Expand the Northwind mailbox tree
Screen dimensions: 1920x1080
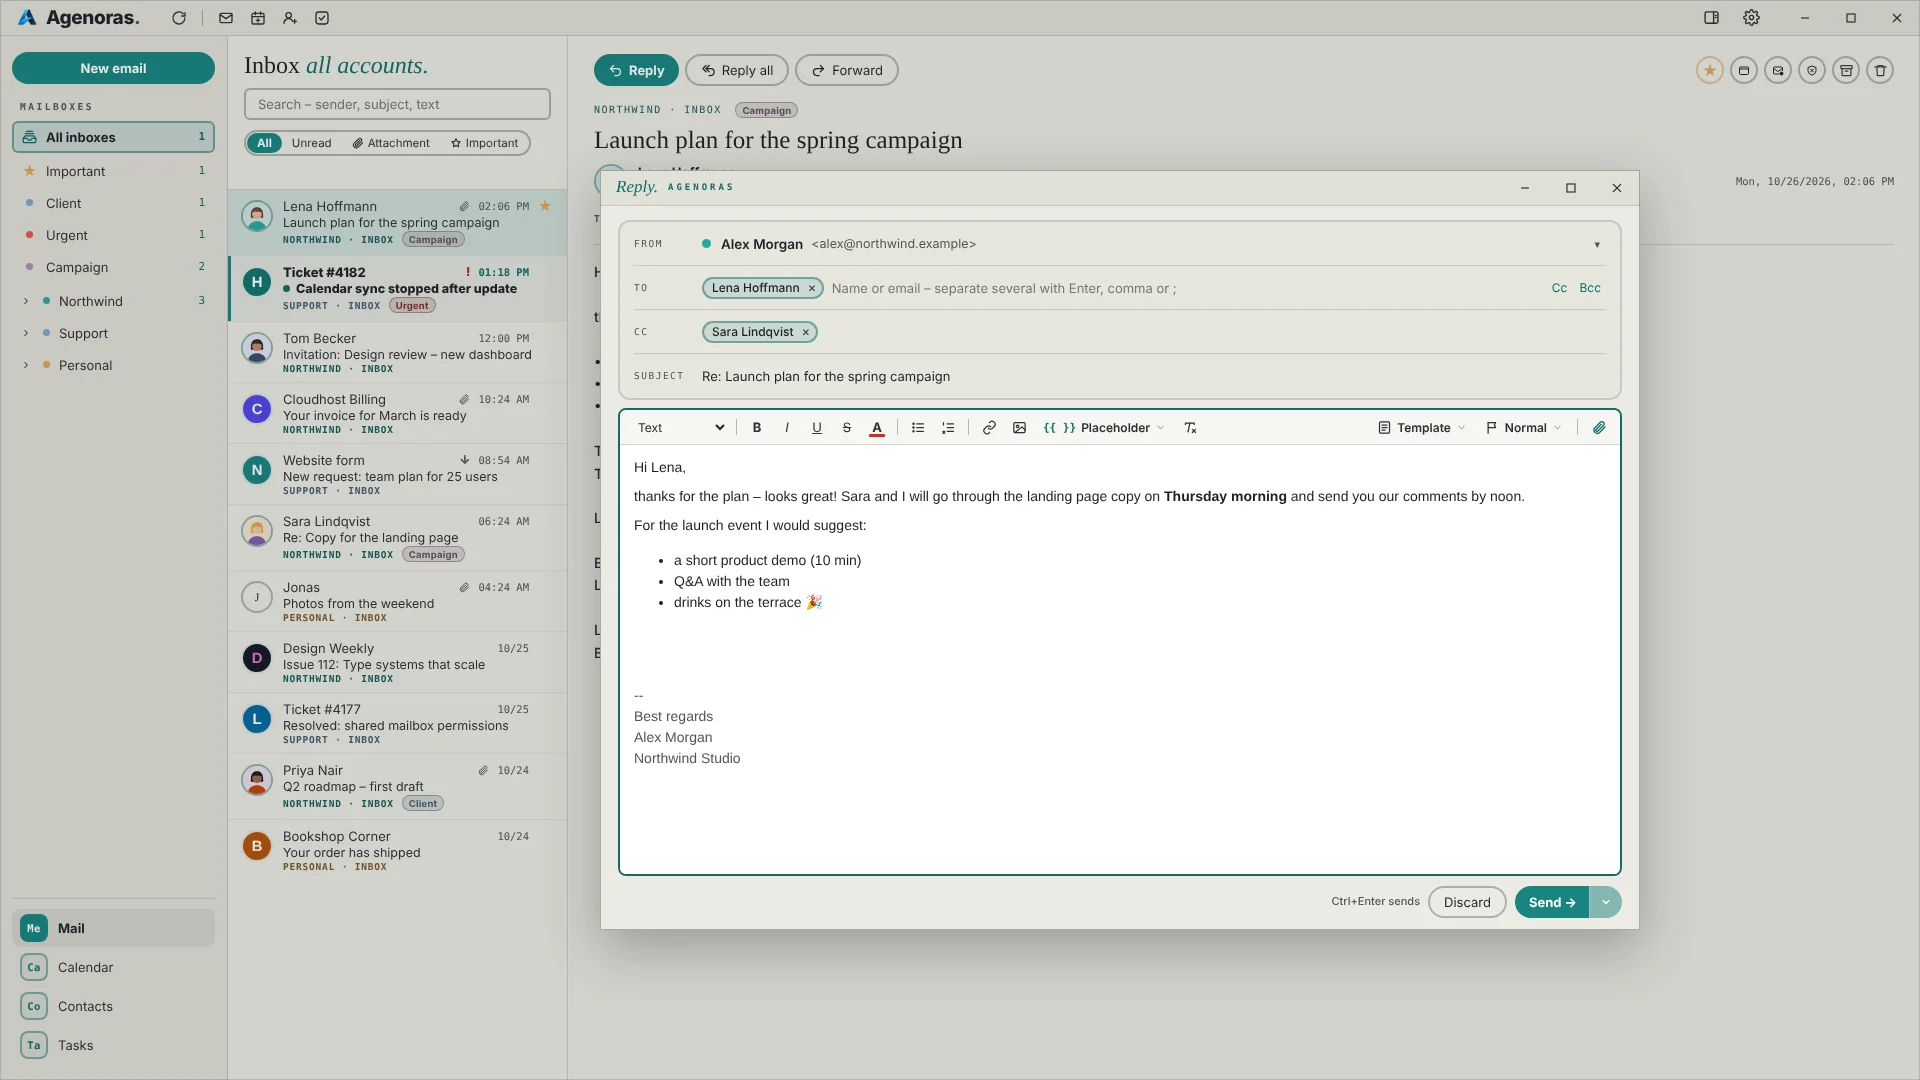[x=26, y=301]
